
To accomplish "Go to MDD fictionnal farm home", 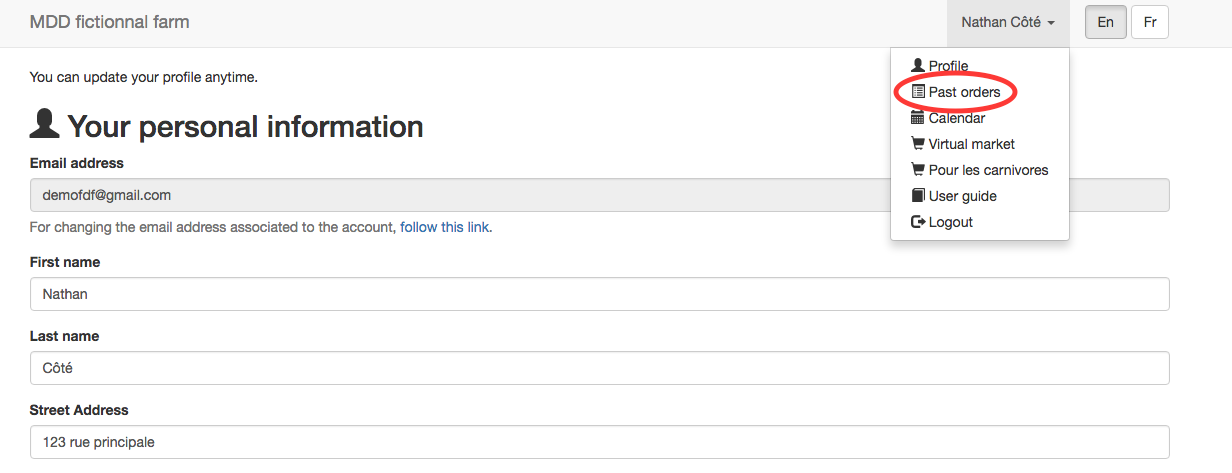I will 110,22.
